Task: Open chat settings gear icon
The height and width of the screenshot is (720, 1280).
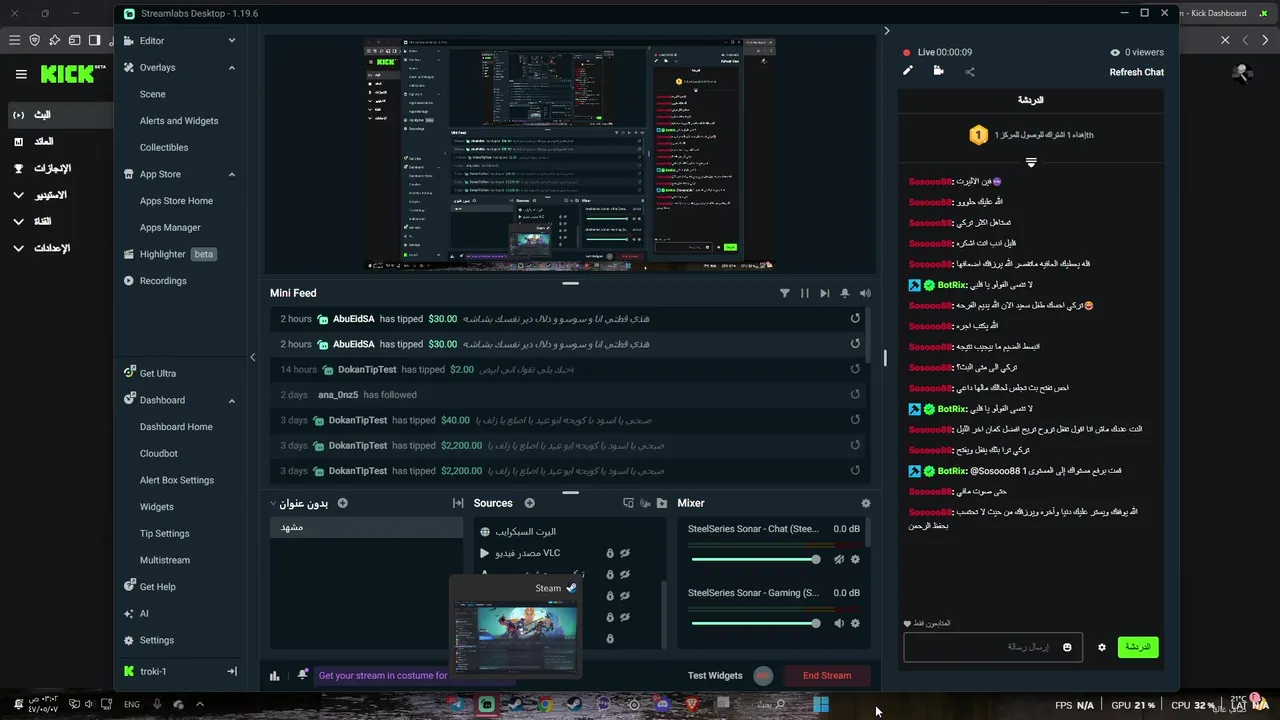Action: click(1102, 648)
